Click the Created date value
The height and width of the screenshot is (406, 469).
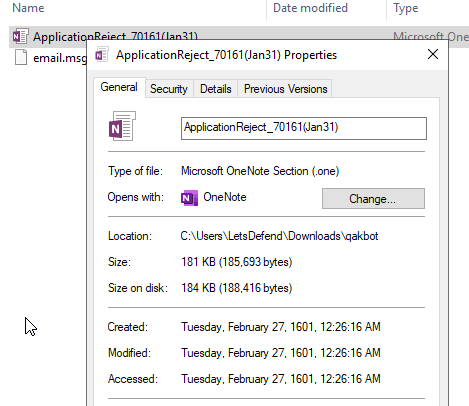point(281,327)
